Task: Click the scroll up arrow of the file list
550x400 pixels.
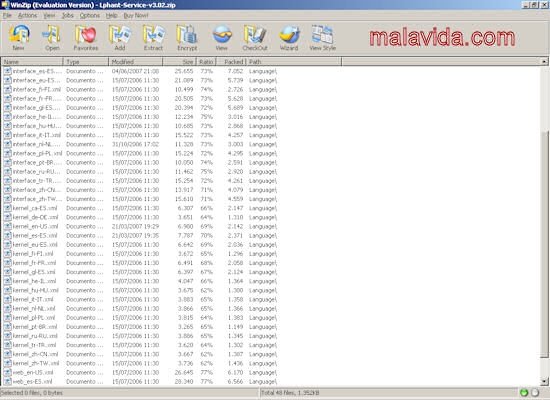Action: click(x=544, y=62)
